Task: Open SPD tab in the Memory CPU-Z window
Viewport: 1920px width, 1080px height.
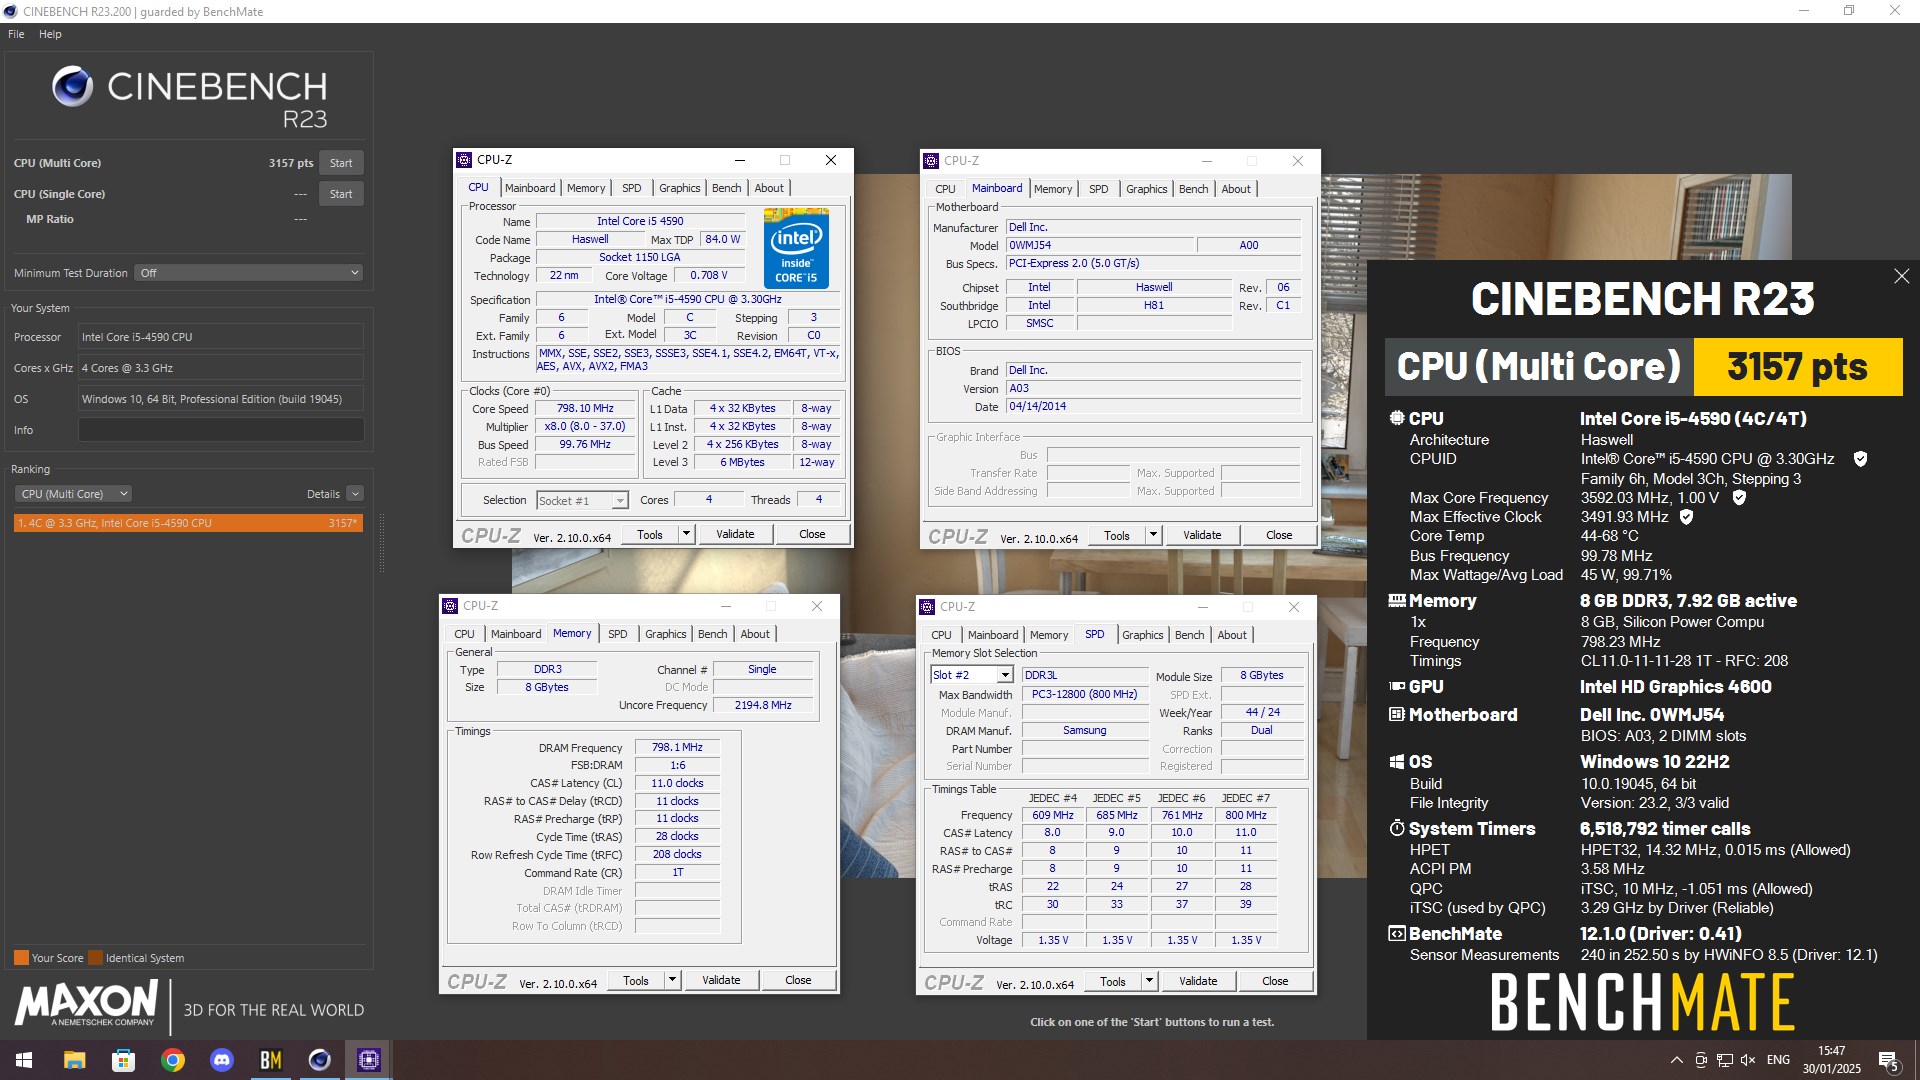Action: coord(618,634)
